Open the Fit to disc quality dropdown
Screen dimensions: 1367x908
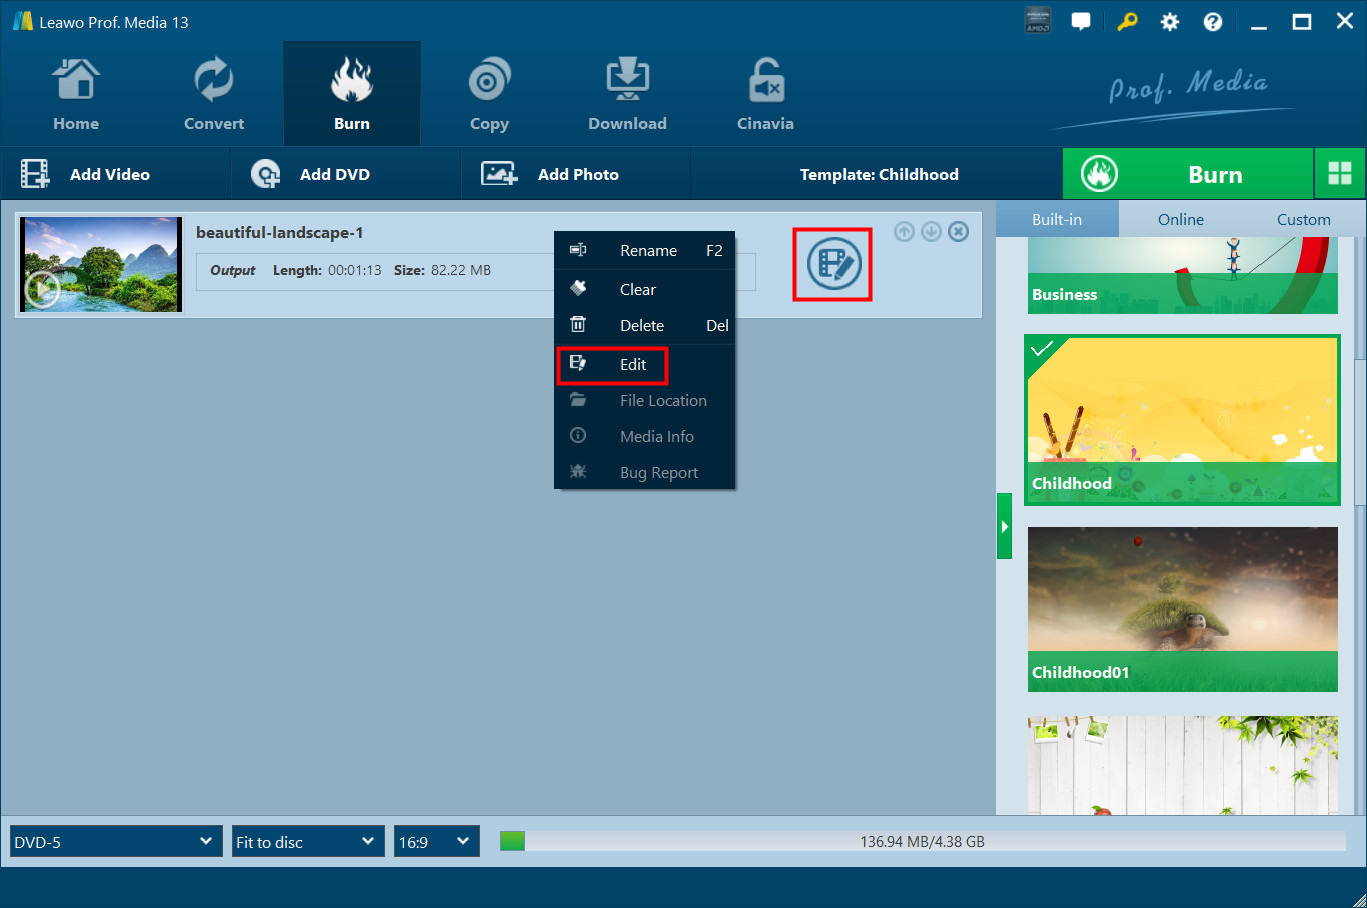pos(308,842)
